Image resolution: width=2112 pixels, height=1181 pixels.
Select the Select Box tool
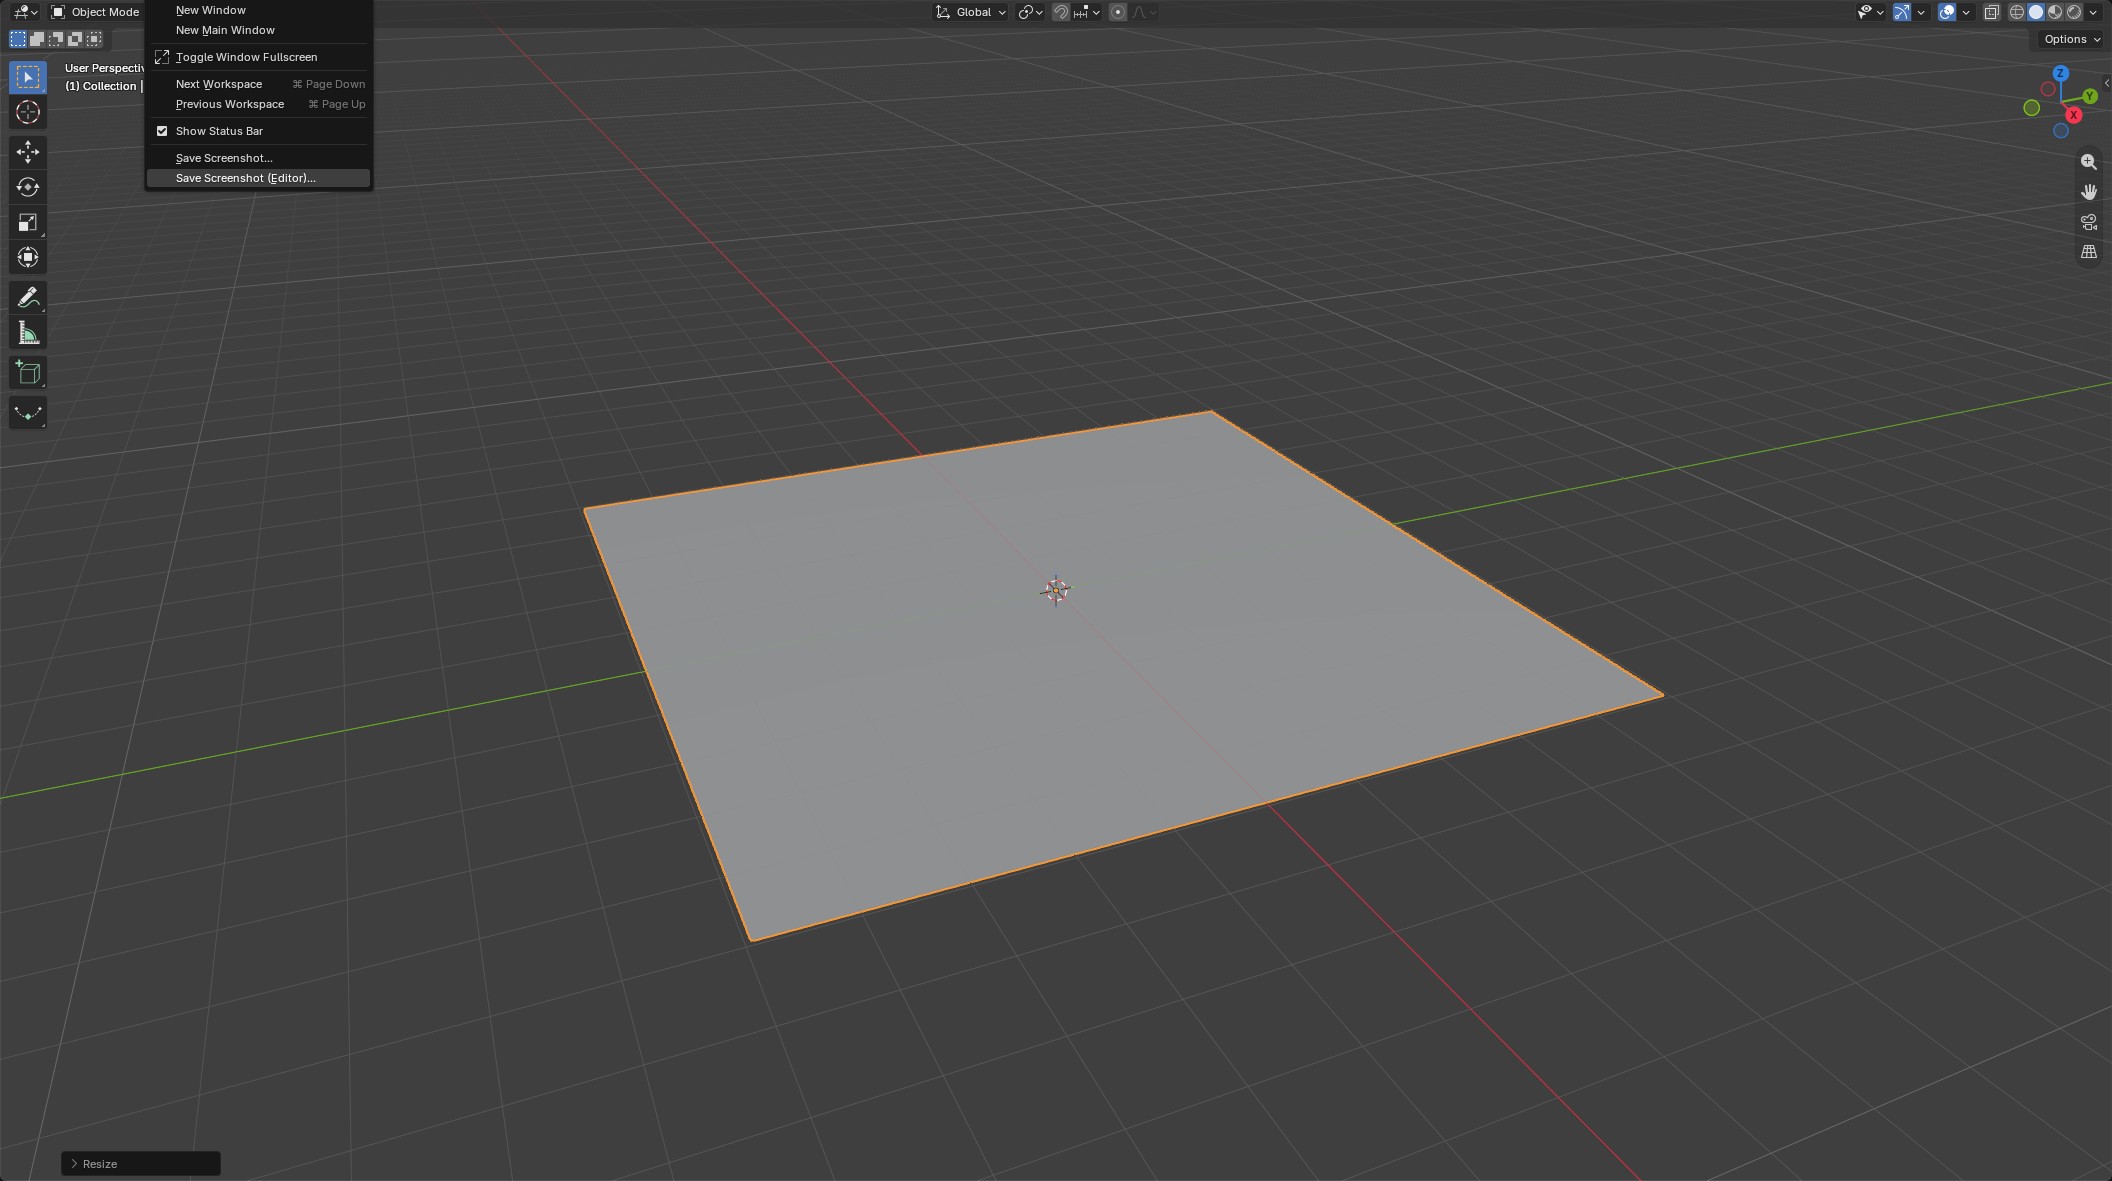coord(28,77)
